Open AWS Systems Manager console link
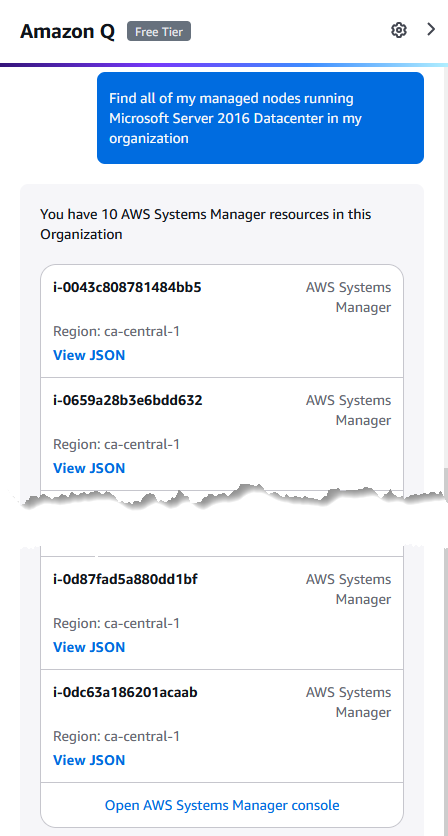The height and width of the screenshot is (836, 448). (x=222, y=805)
